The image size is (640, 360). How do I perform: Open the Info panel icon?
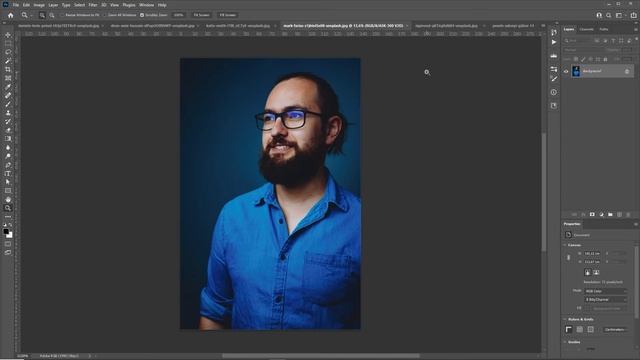click(554, 92)
